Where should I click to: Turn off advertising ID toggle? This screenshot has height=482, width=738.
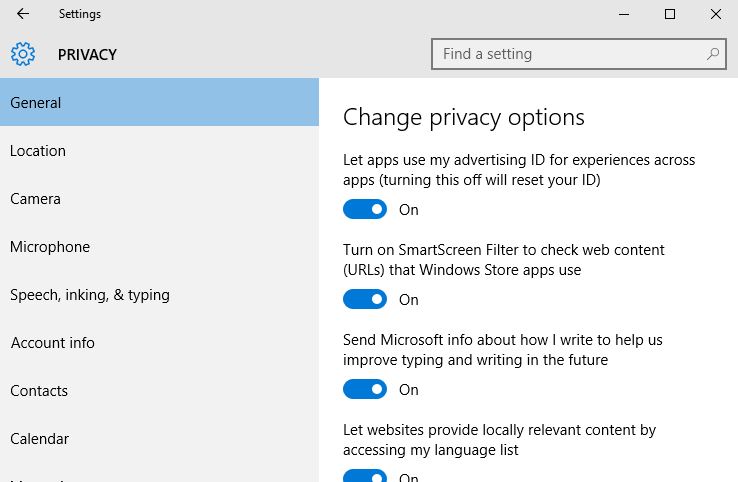tap(365, 209)
